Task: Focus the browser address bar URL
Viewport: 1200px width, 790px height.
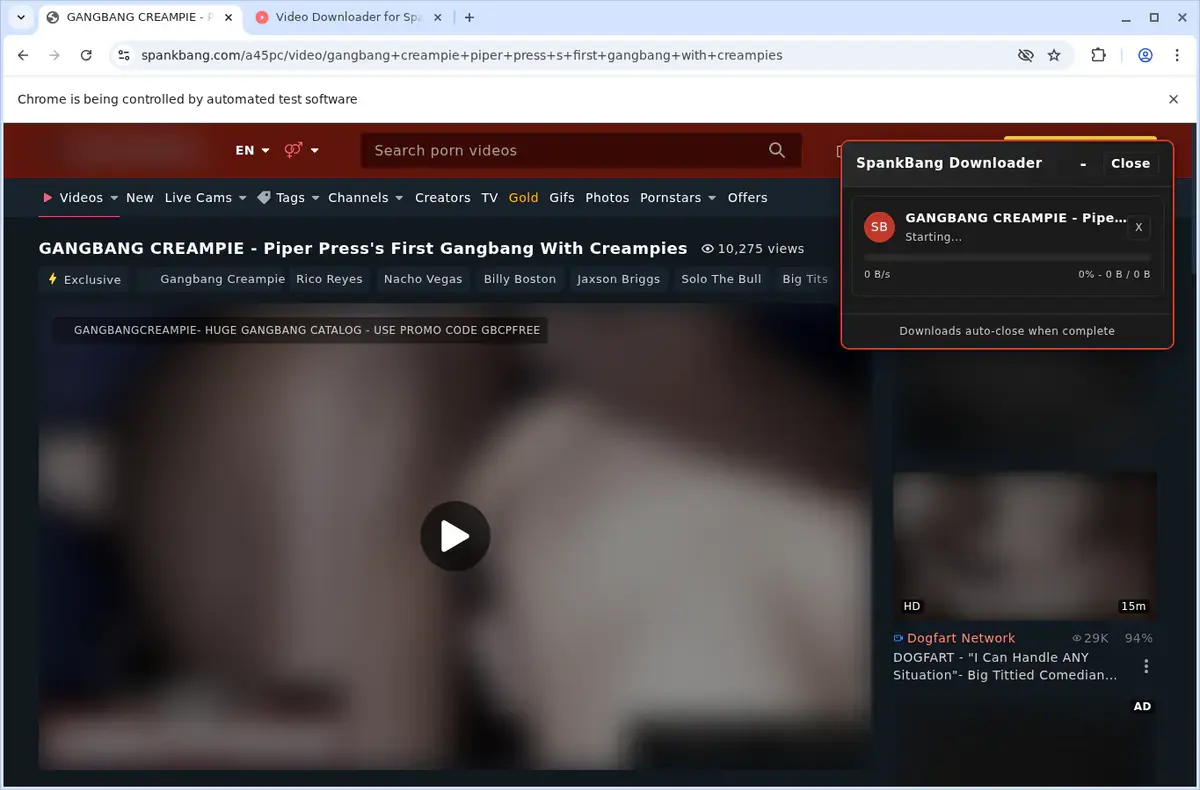Action: coord(462,55)
